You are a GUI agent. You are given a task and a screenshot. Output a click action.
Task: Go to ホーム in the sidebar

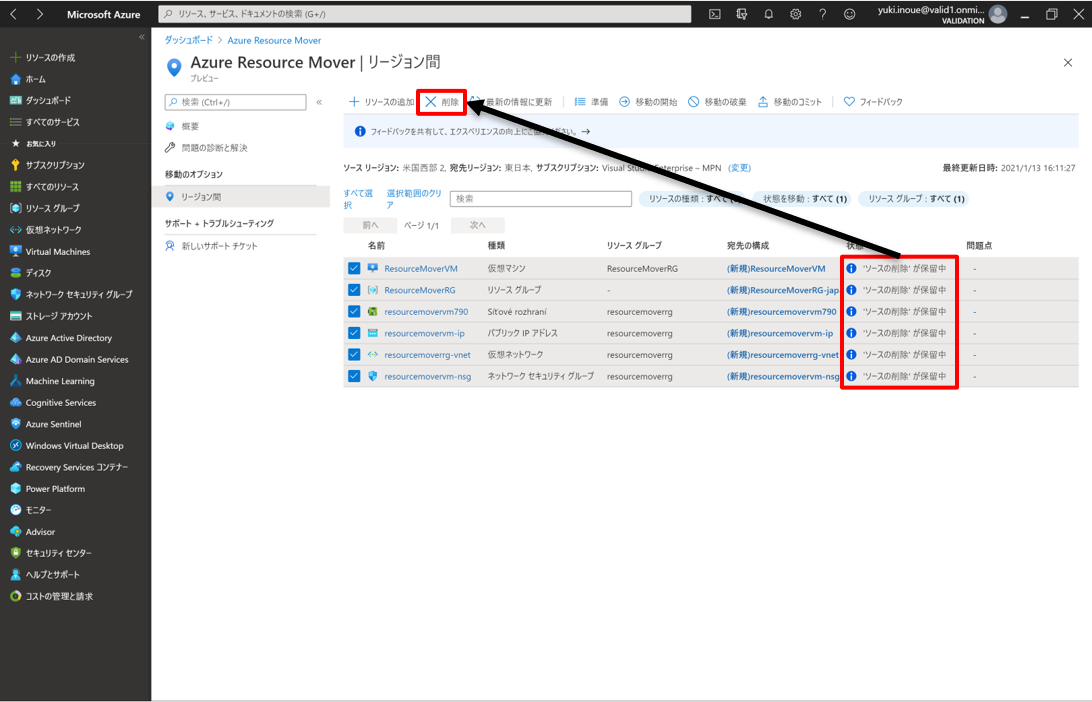click(36, 79)
